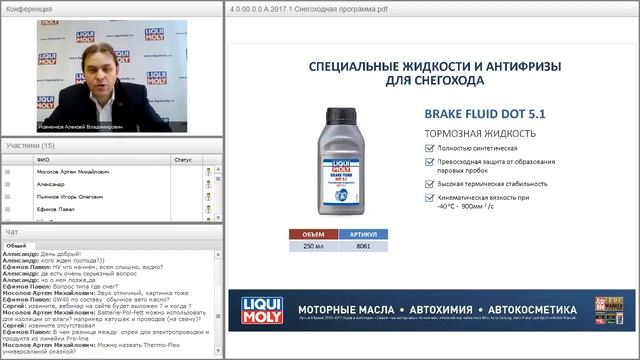The height and width of the screenshot is (360, 640).
Task: Click participants list scroll-down arrow
Action: (218, 218)
